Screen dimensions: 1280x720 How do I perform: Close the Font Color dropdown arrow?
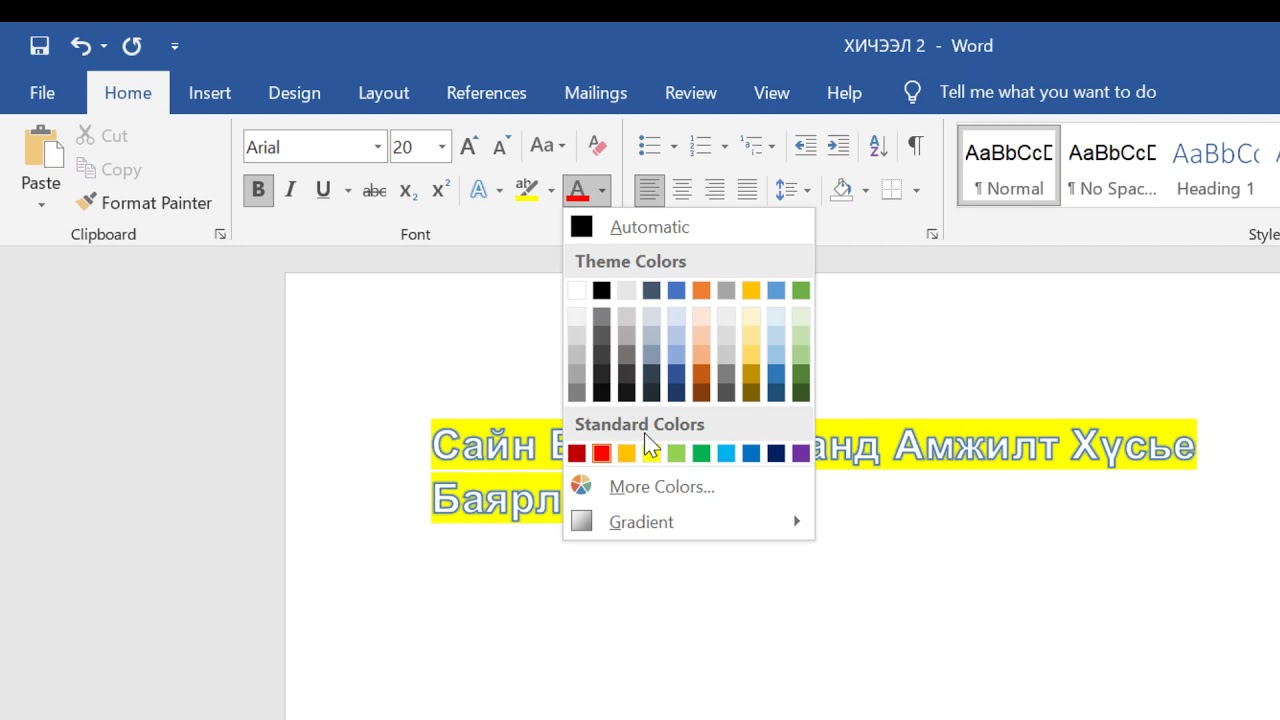tap(602, 190)
